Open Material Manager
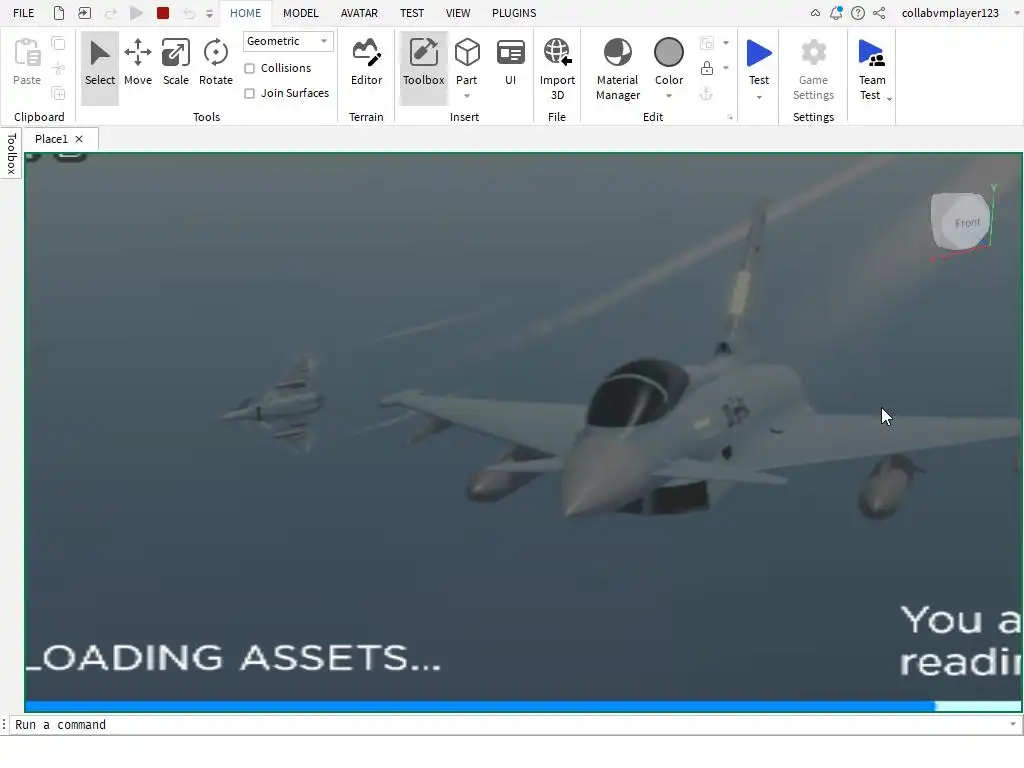Viewport: 1024px width, 768px height. tap(617, 69)
